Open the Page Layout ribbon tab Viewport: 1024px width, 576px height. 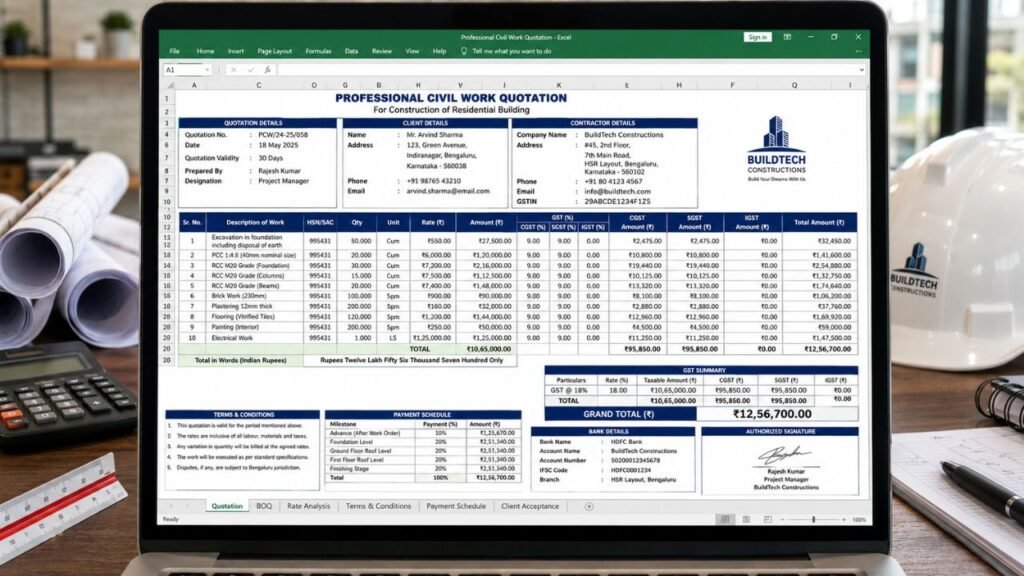[274, 51]
